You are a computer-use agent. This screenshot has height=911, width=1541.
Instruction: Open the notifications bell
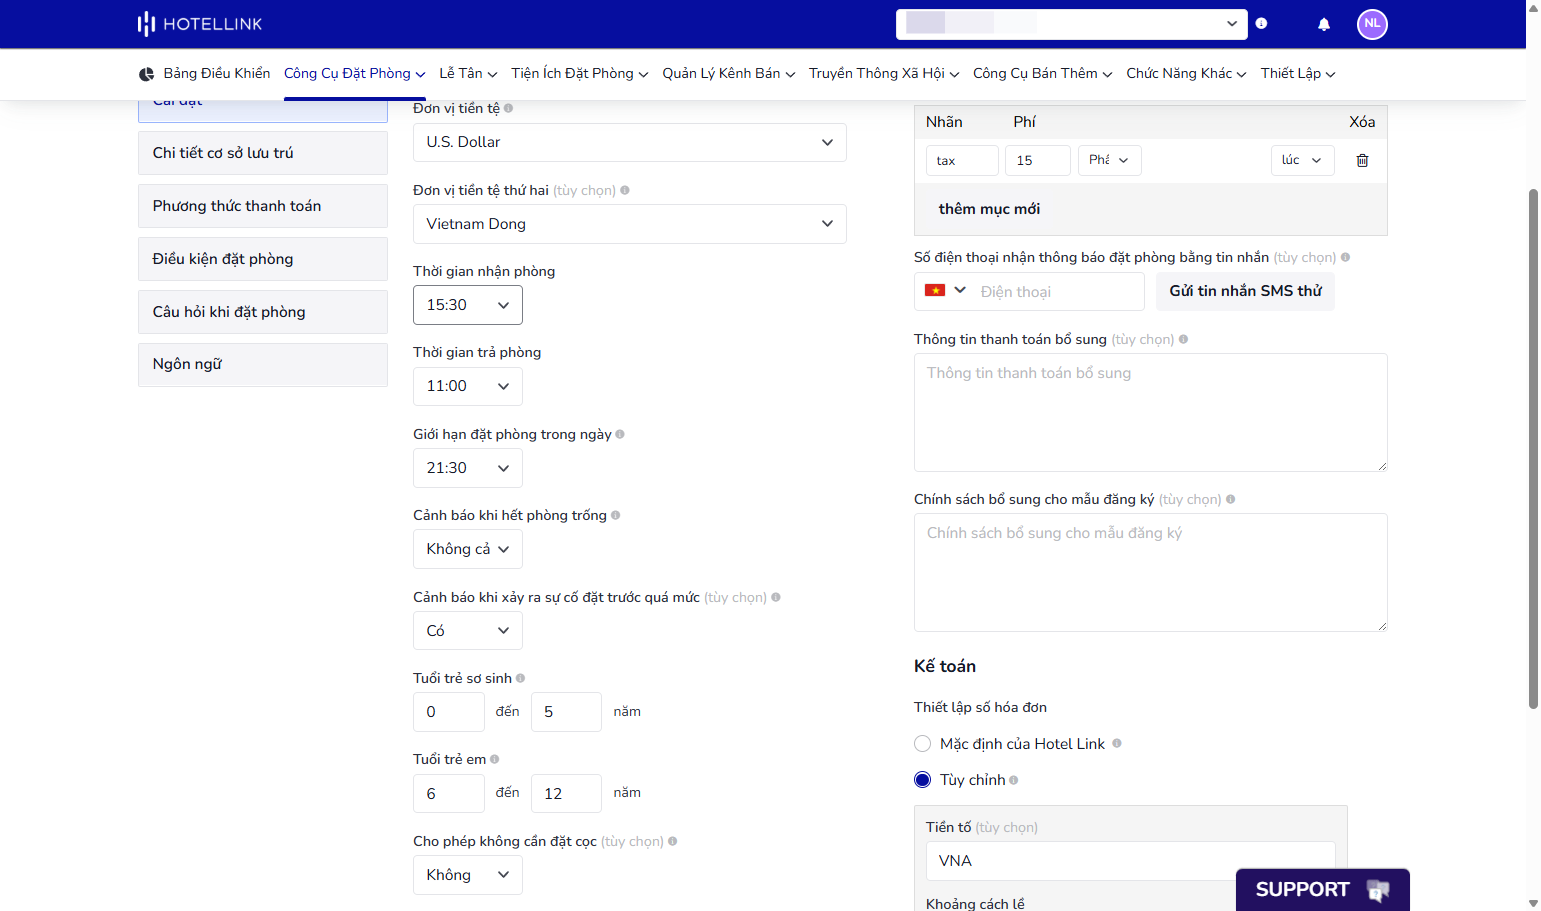(x=1324, y=24)
